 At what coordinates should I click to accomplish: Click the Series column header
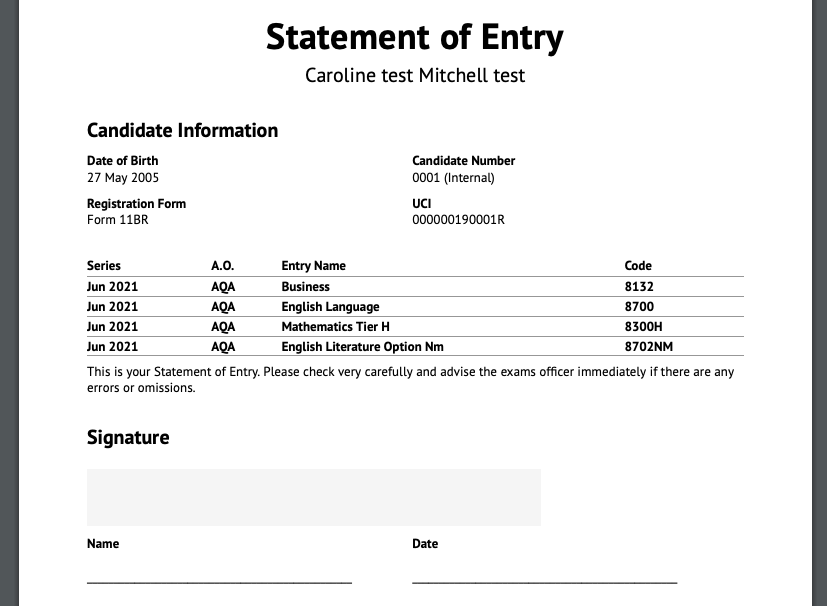click(104, 266)
